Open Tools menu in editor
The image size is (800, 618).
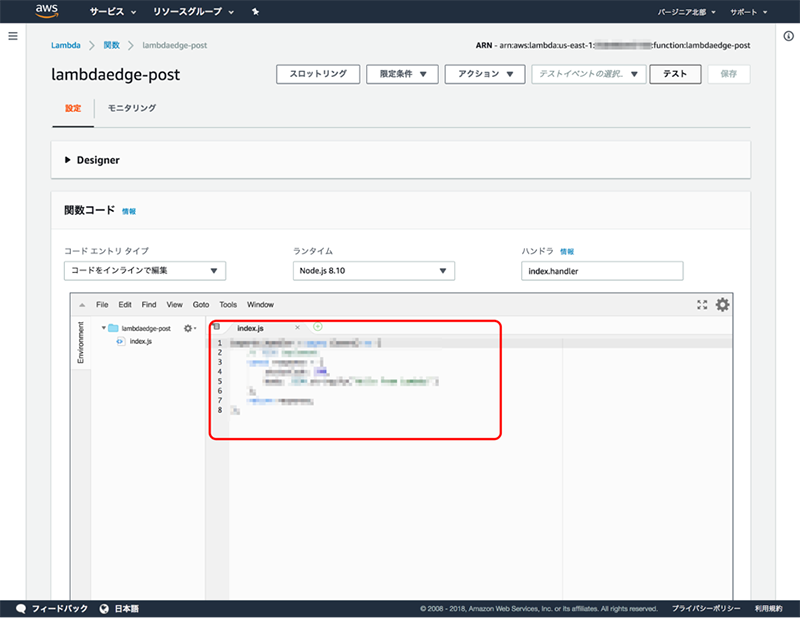(228, 305)
